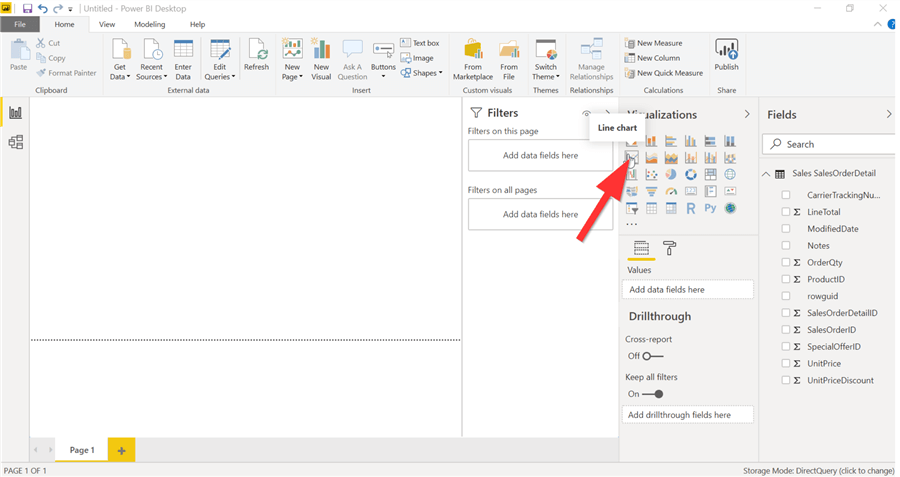Image resolution: width=900 pixels, height=477 pixels.
Task: Open the Format paint roller tab
Action: (x=669, y=248)
